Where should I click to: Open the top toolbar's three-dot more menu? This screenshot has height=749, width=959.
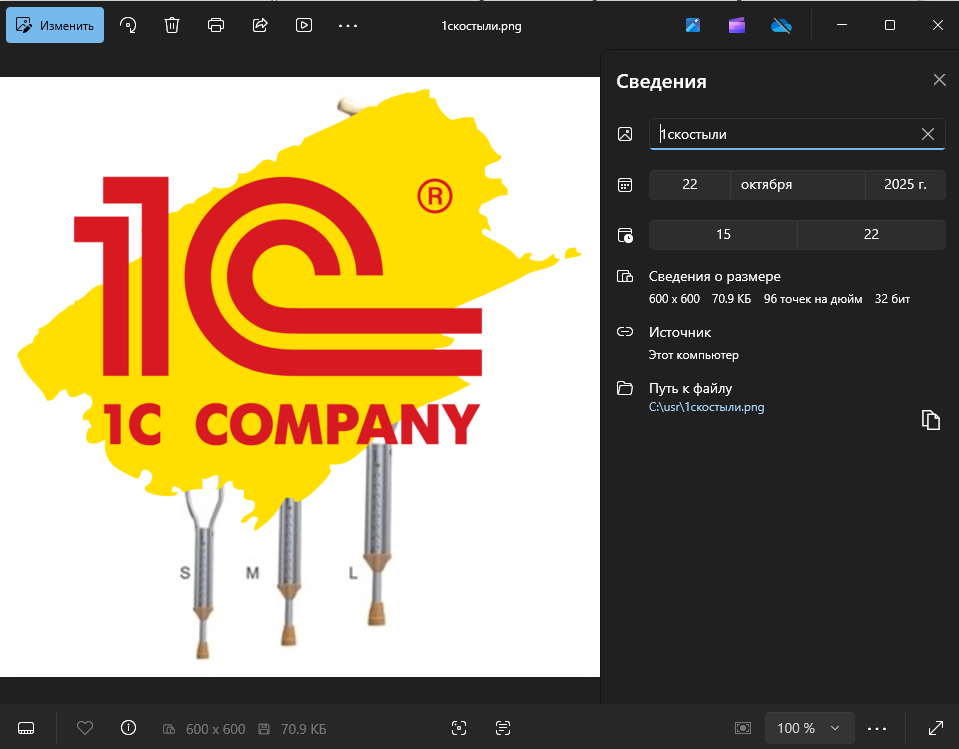348,26
